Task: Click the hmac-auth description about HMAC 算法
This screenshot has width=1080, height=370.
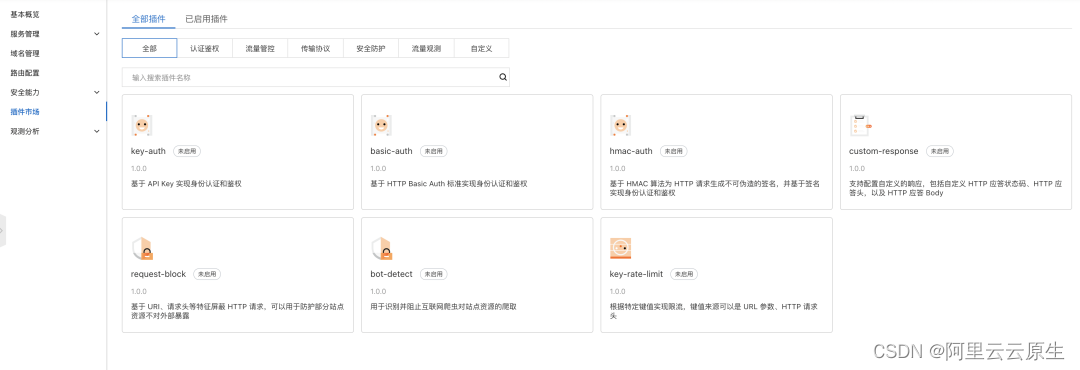Action: [x=714, y=188]
